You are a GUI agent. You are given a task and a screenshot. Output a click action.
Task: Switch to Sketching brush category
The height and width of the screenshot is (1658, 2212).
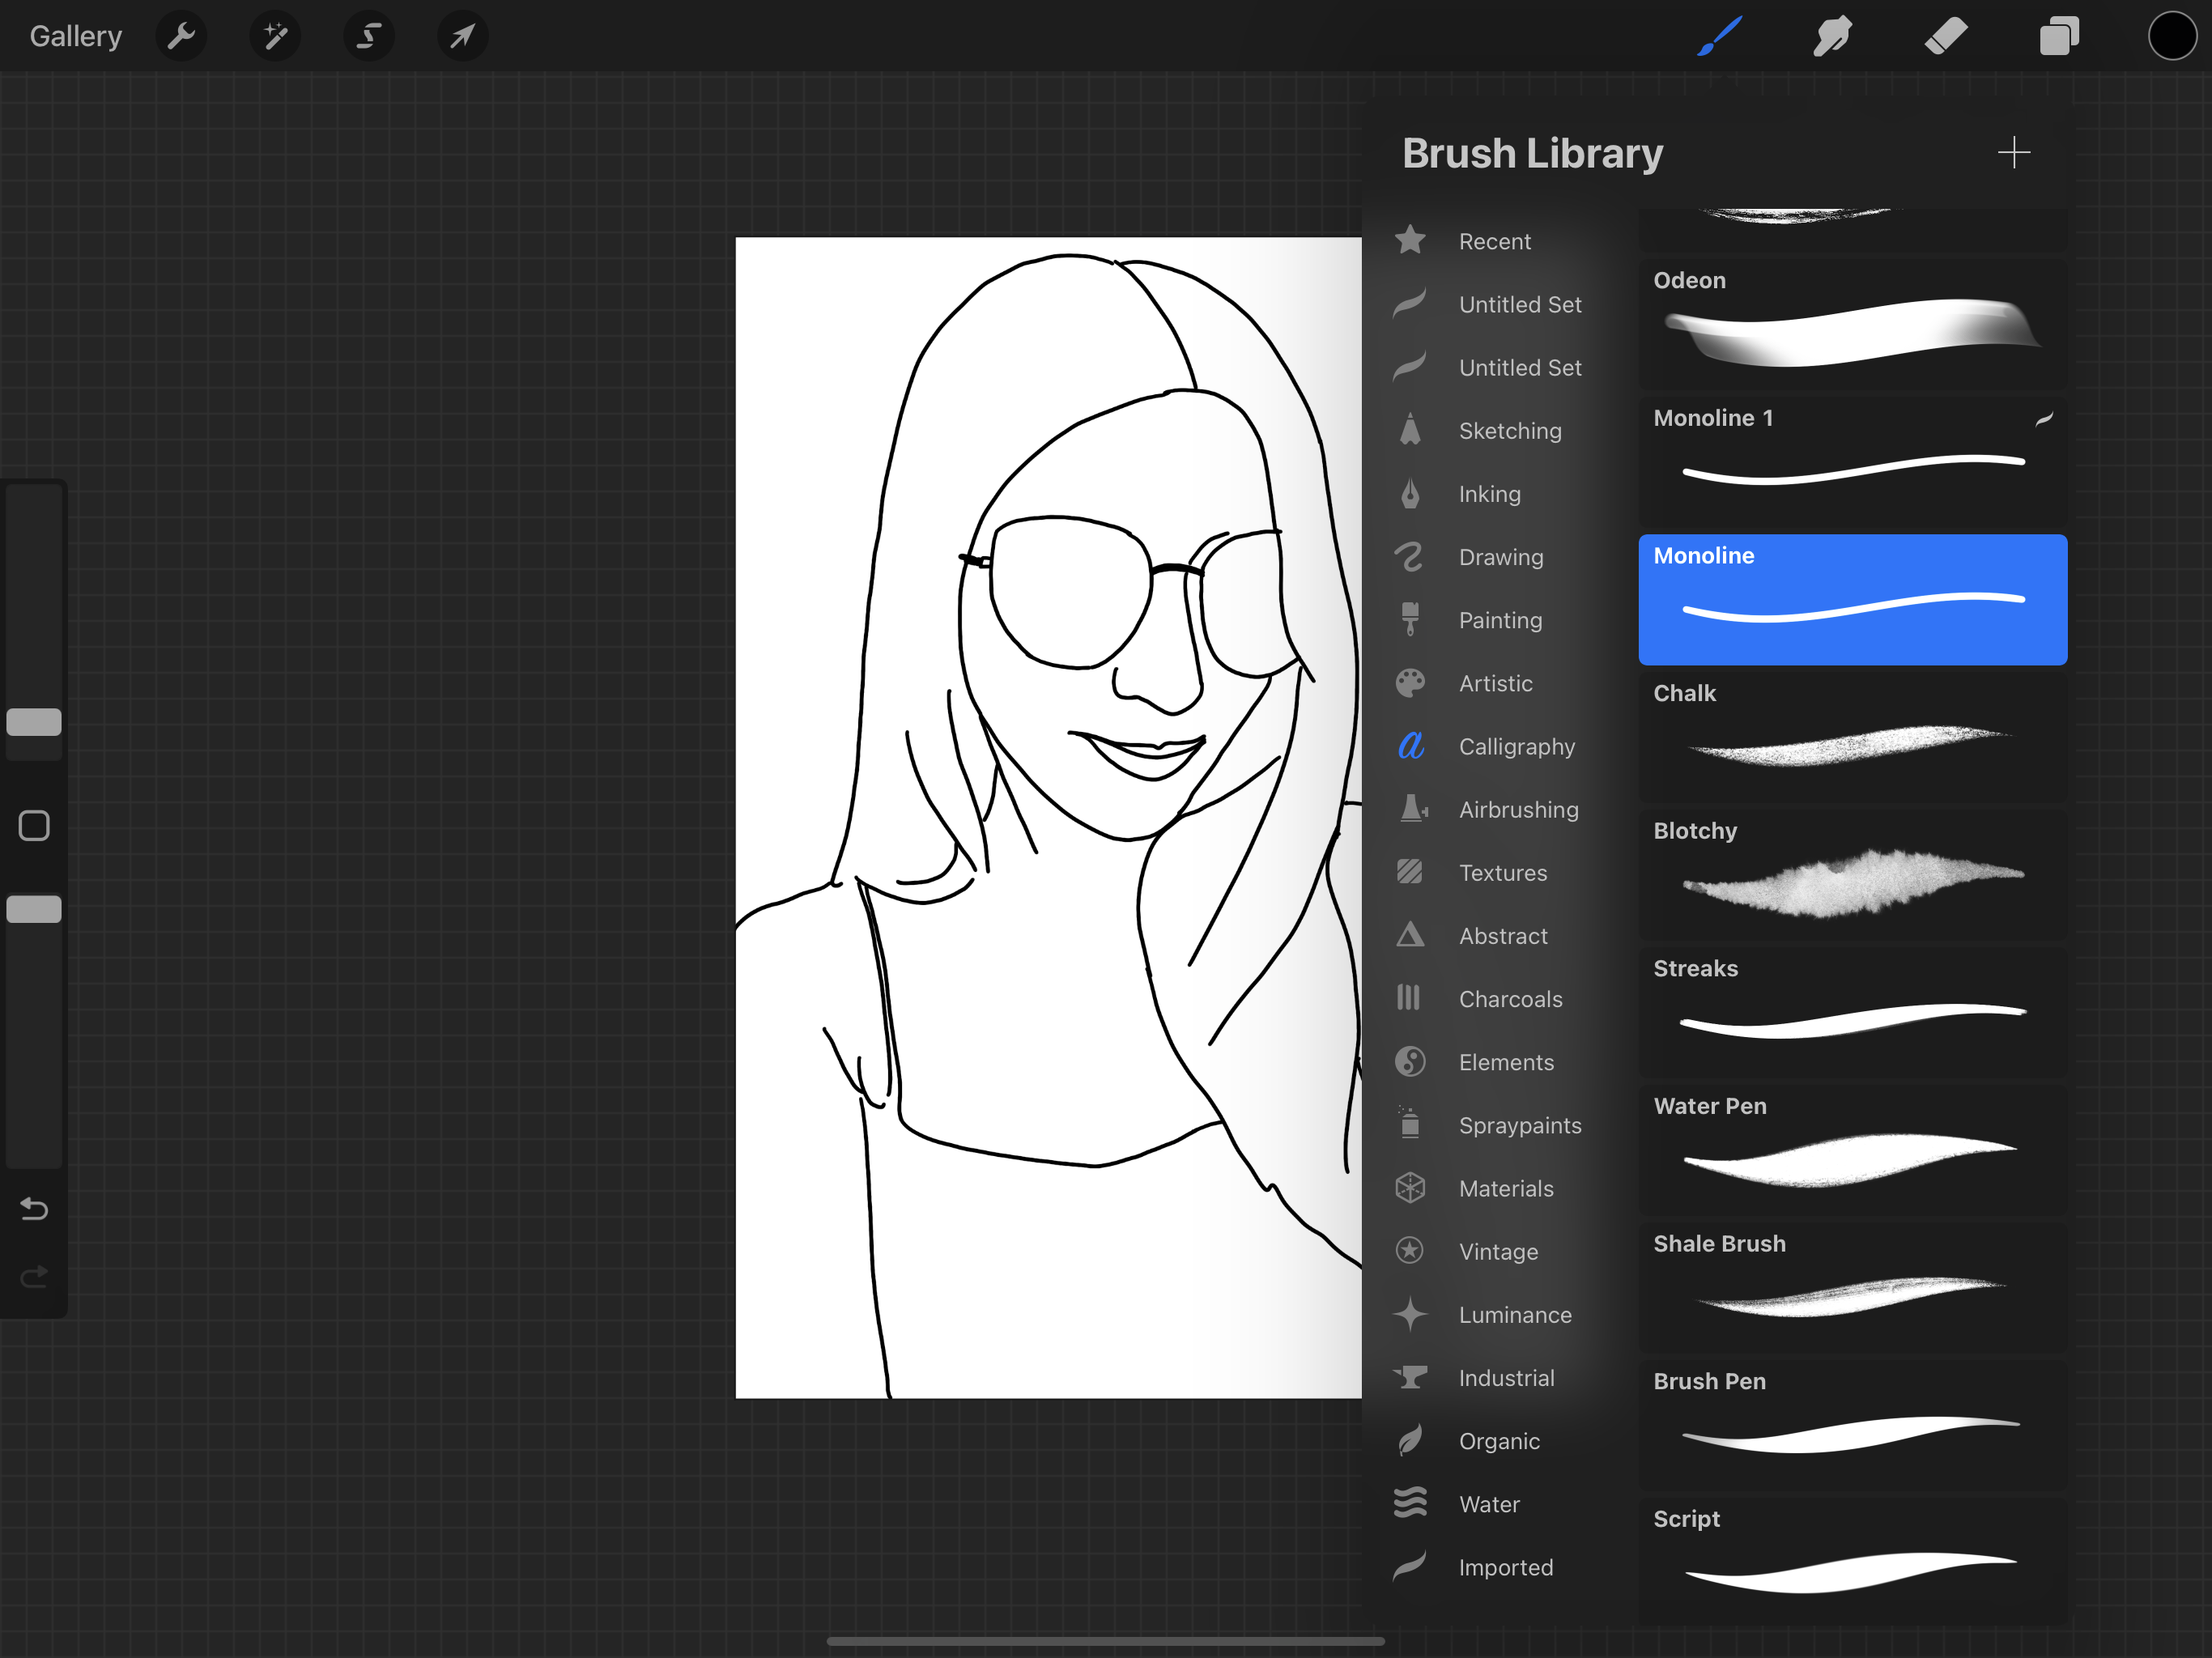[x=1509, y=431]
